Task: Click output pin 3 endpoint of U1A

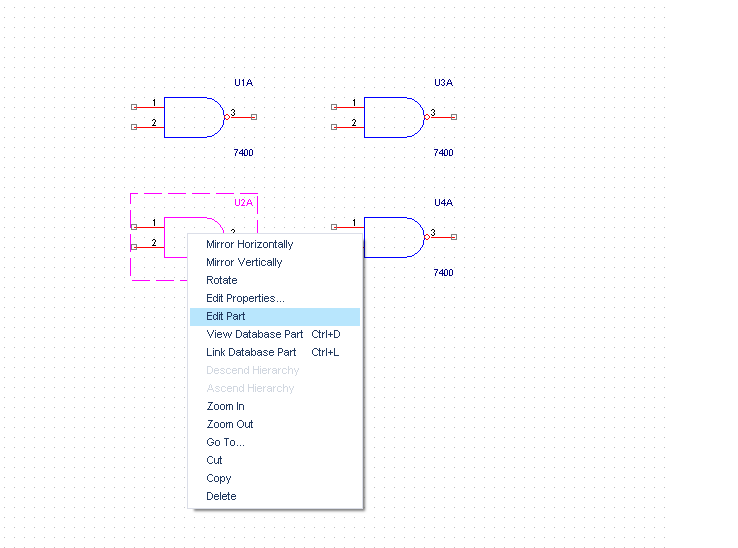Action: 254,117
